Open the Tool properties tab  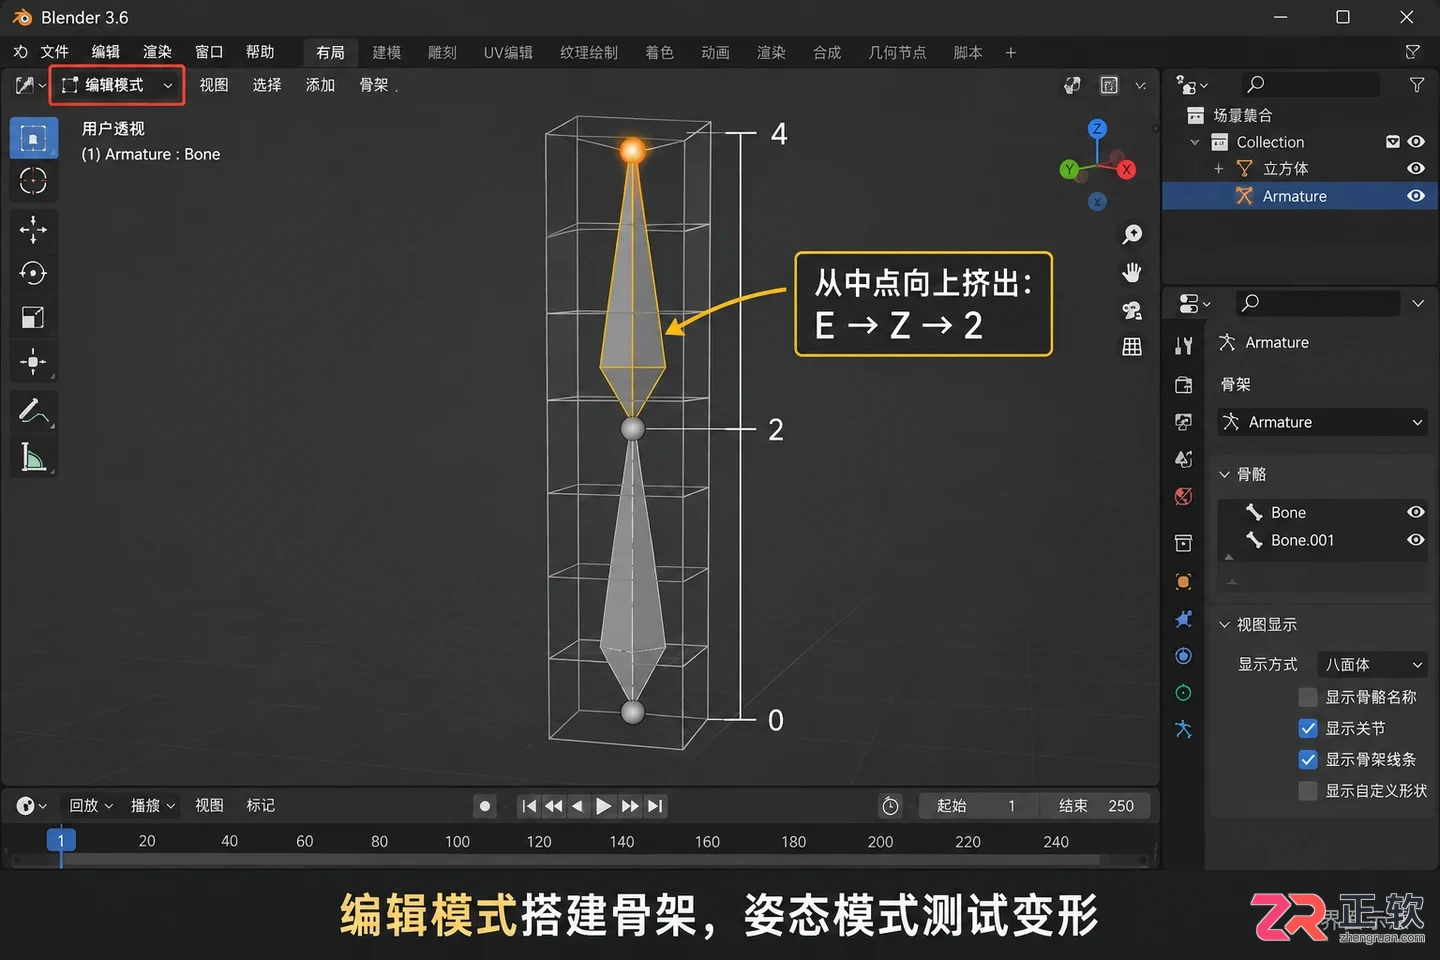(1184, 346)
